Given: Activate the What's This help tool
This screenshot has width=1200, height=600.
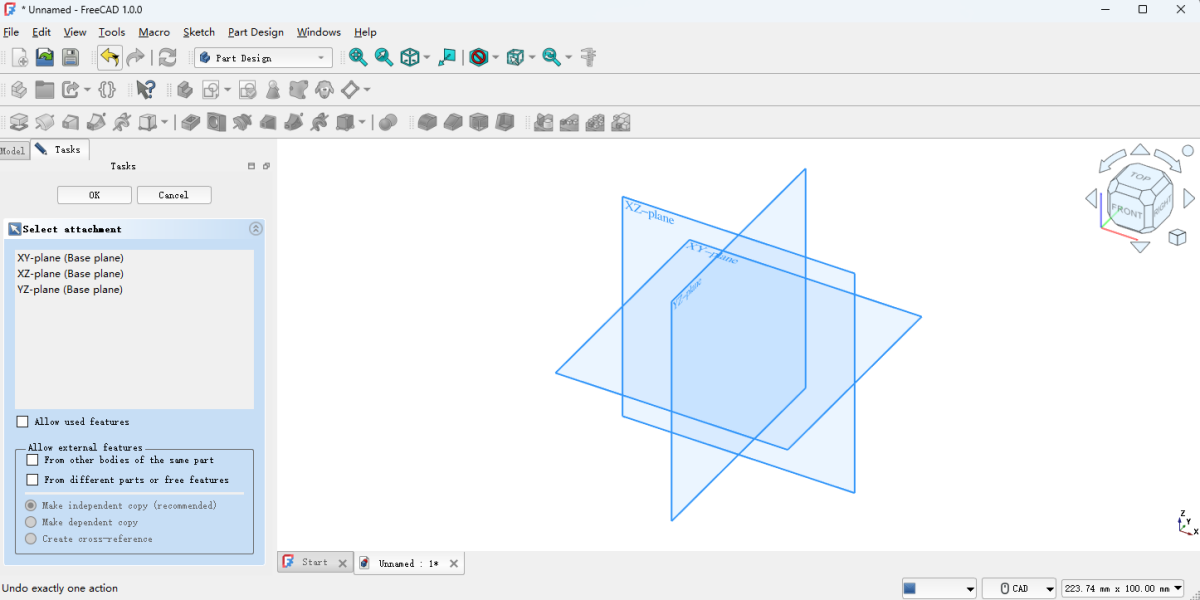Looking at the screenshot, I should pyautogui.click(x=145, y=89).
